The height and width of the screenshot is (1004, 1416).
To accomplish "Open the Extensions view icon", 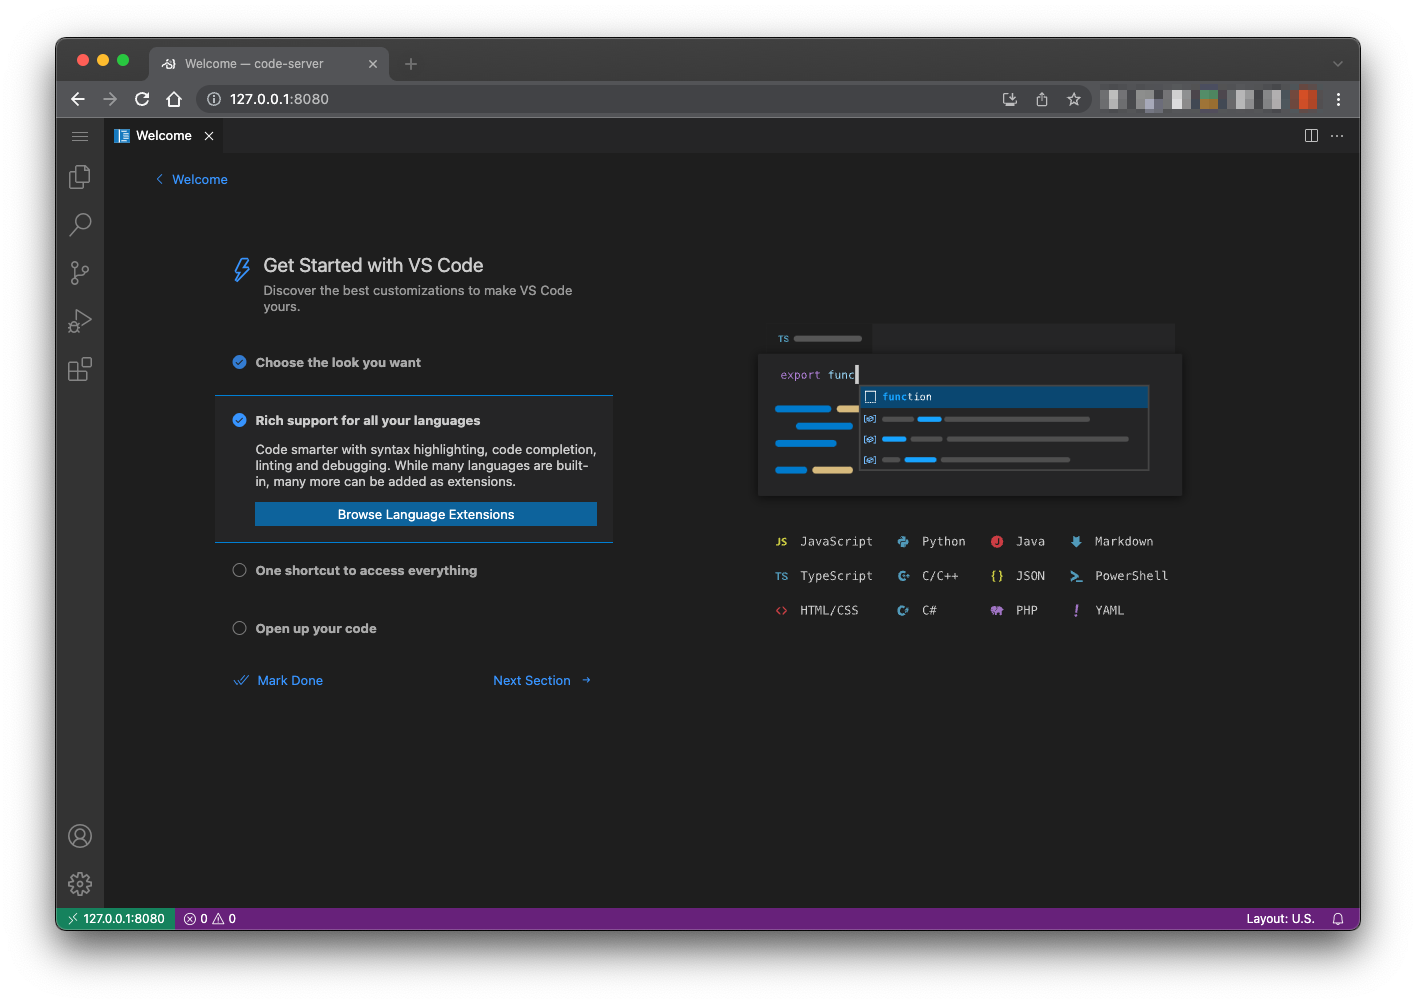I will coord(80,369).
